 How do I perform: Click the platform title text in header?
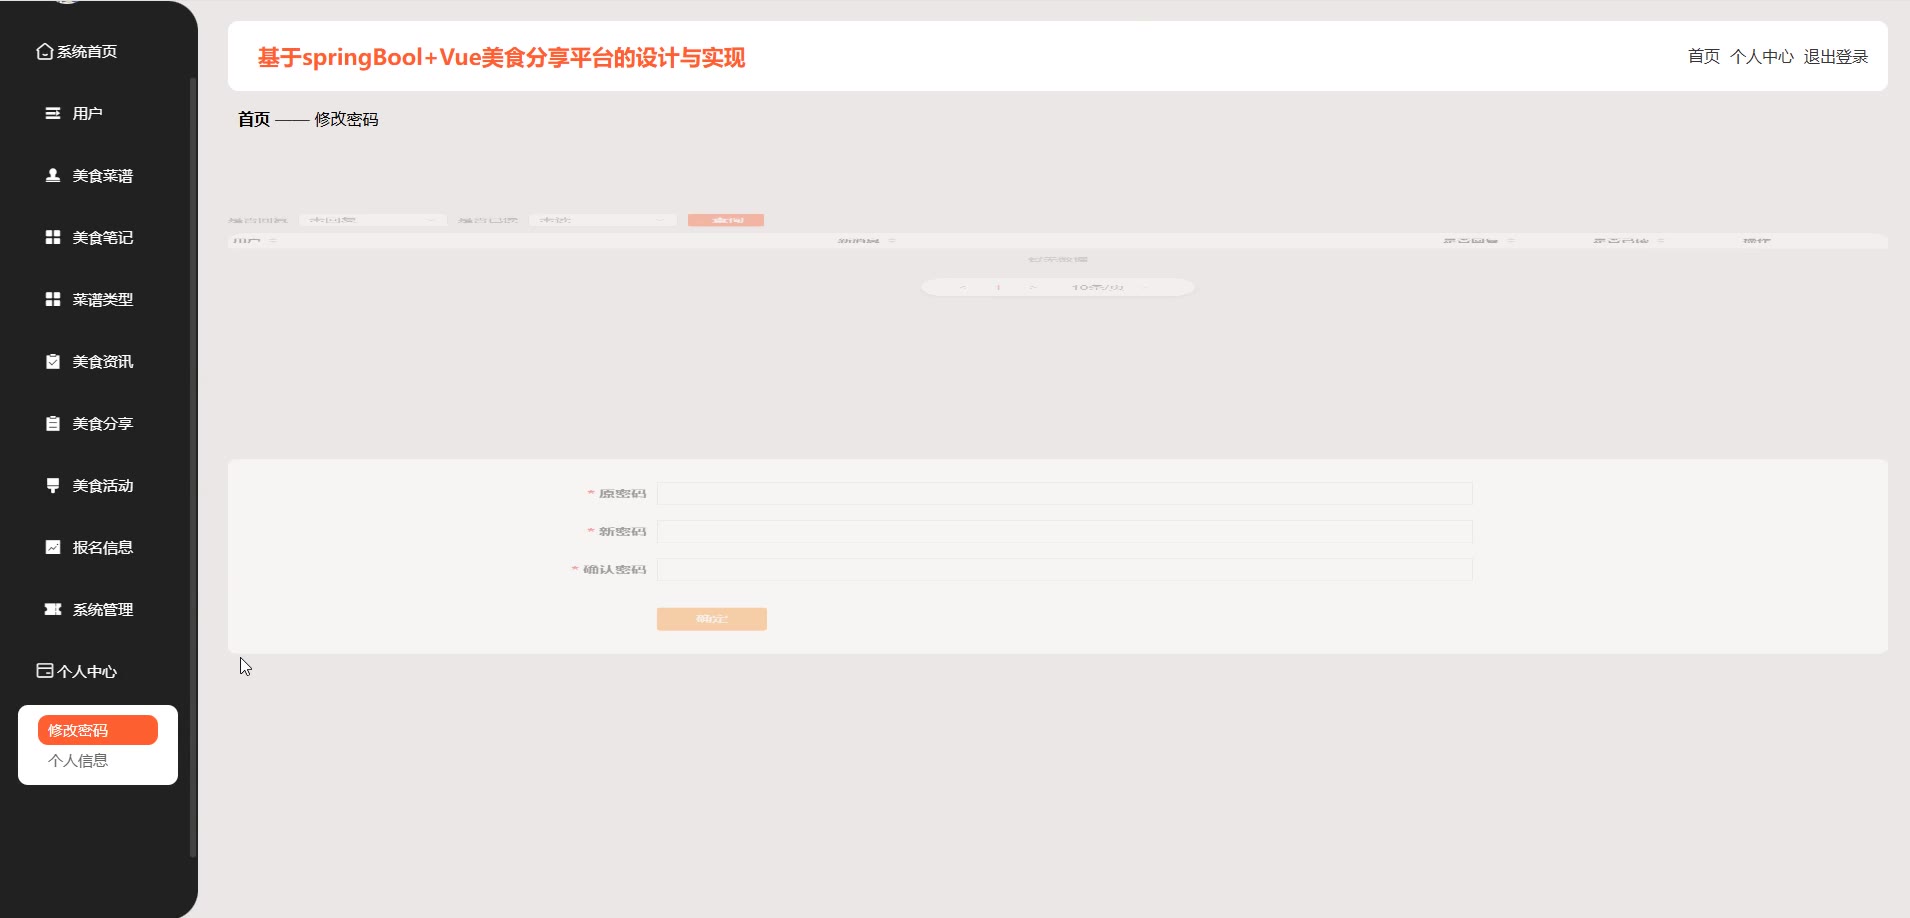pos(501,57)
